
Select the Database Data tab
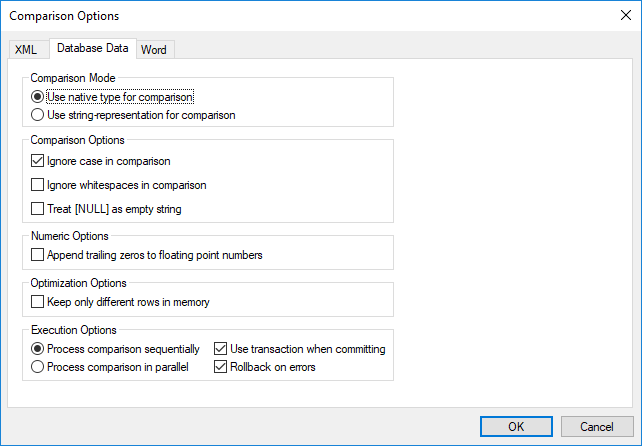point(91,48)
